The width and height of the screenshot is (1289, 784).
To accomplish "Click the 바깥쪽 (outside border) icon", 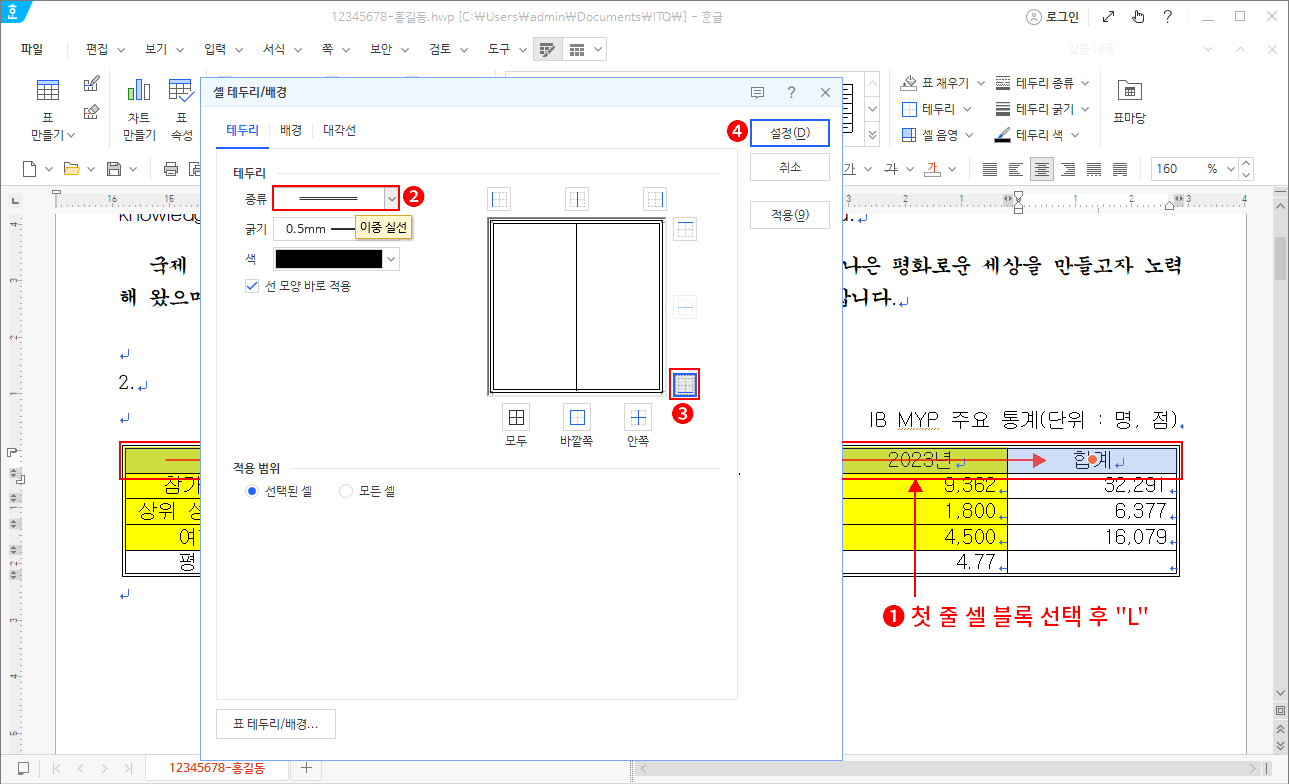I will [x=576, y=417].
